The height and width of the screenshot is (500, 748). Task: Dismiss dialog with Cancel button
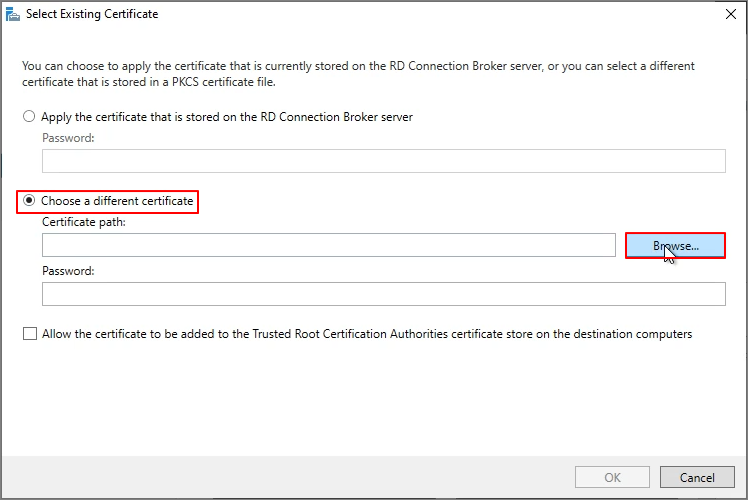(x=697, y=477)
